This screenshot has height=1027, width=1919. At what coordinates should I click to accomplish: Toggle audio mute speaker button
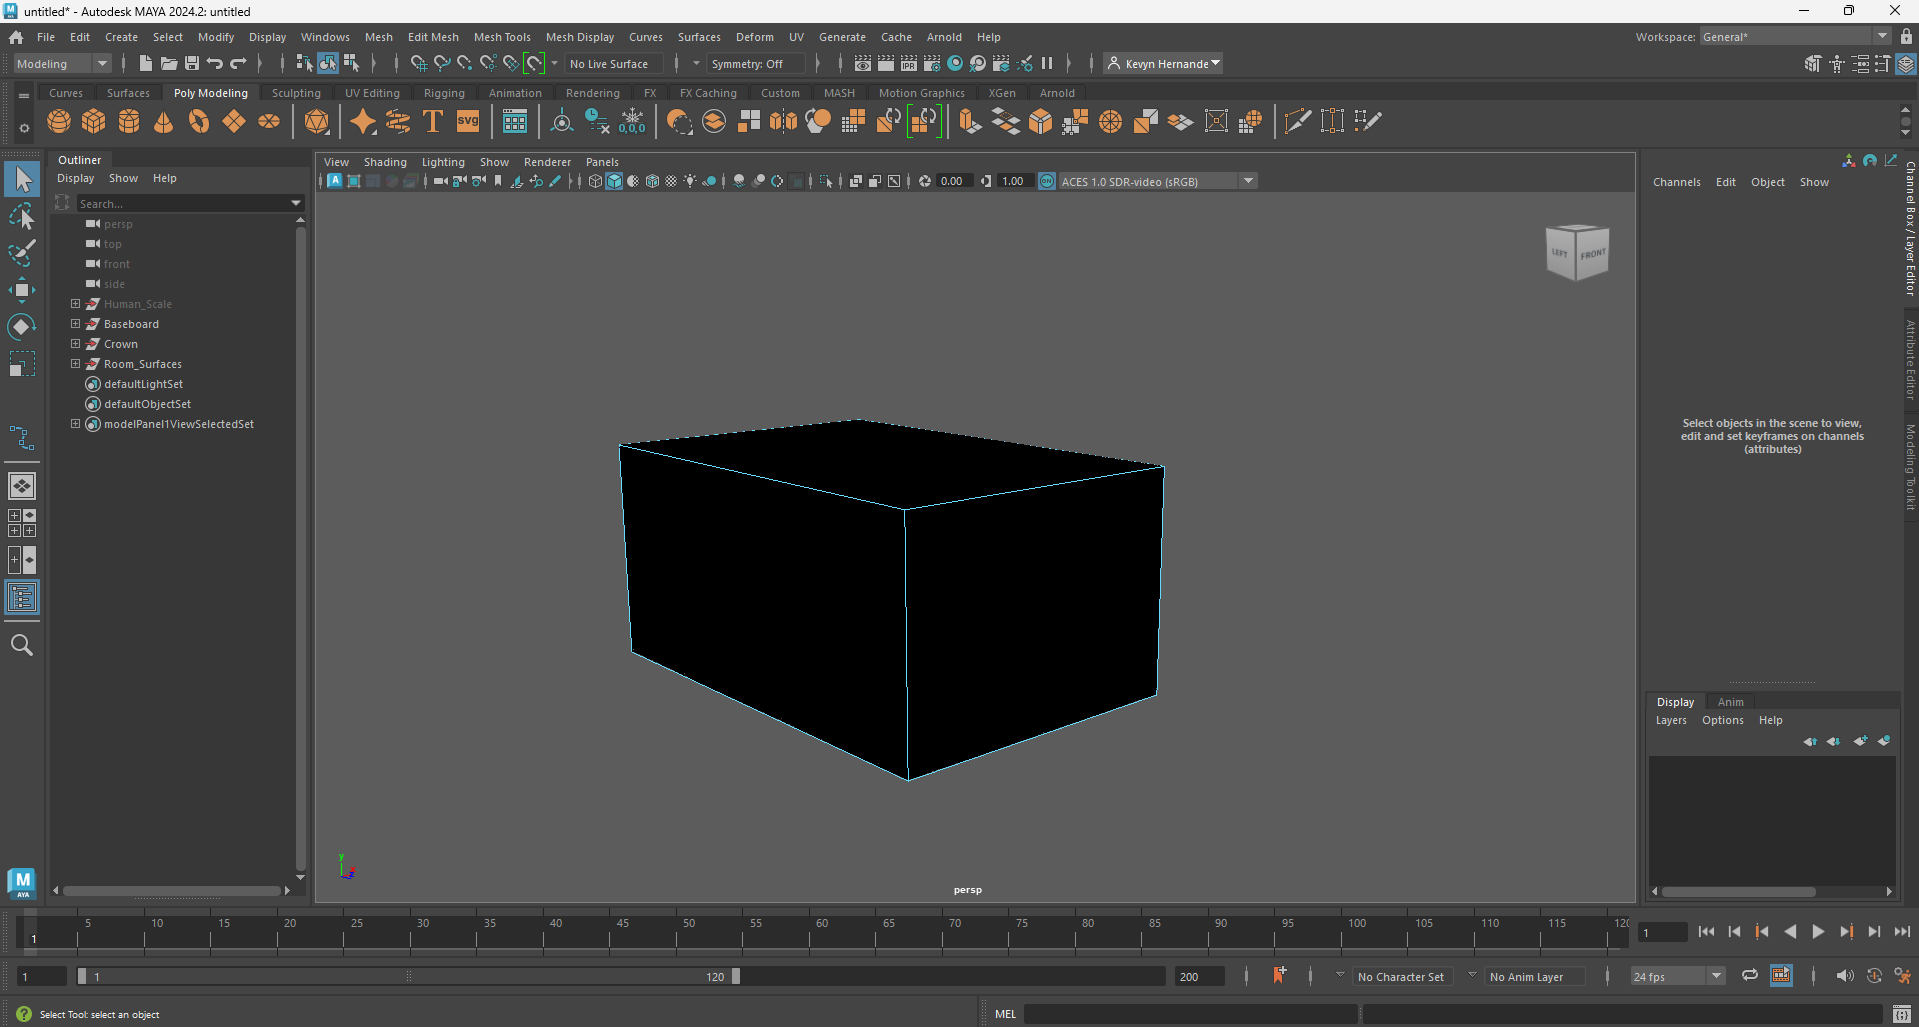[1844, 976]
